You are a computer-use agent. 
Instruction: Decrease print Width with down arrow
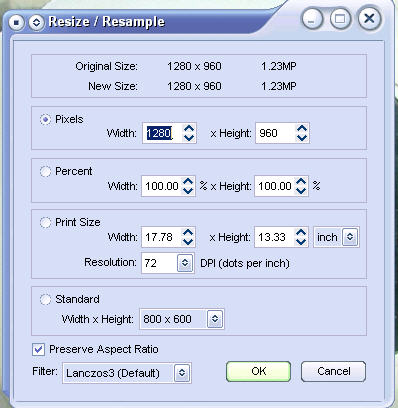(188, 241)
